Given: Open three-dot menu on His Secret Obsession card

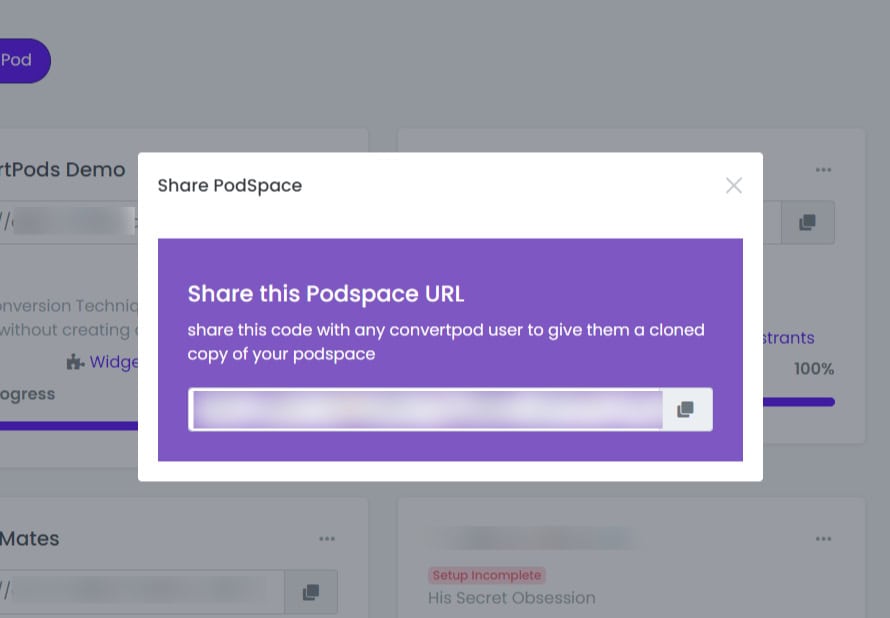Looking at the screenshot, I should coord(823,539).
